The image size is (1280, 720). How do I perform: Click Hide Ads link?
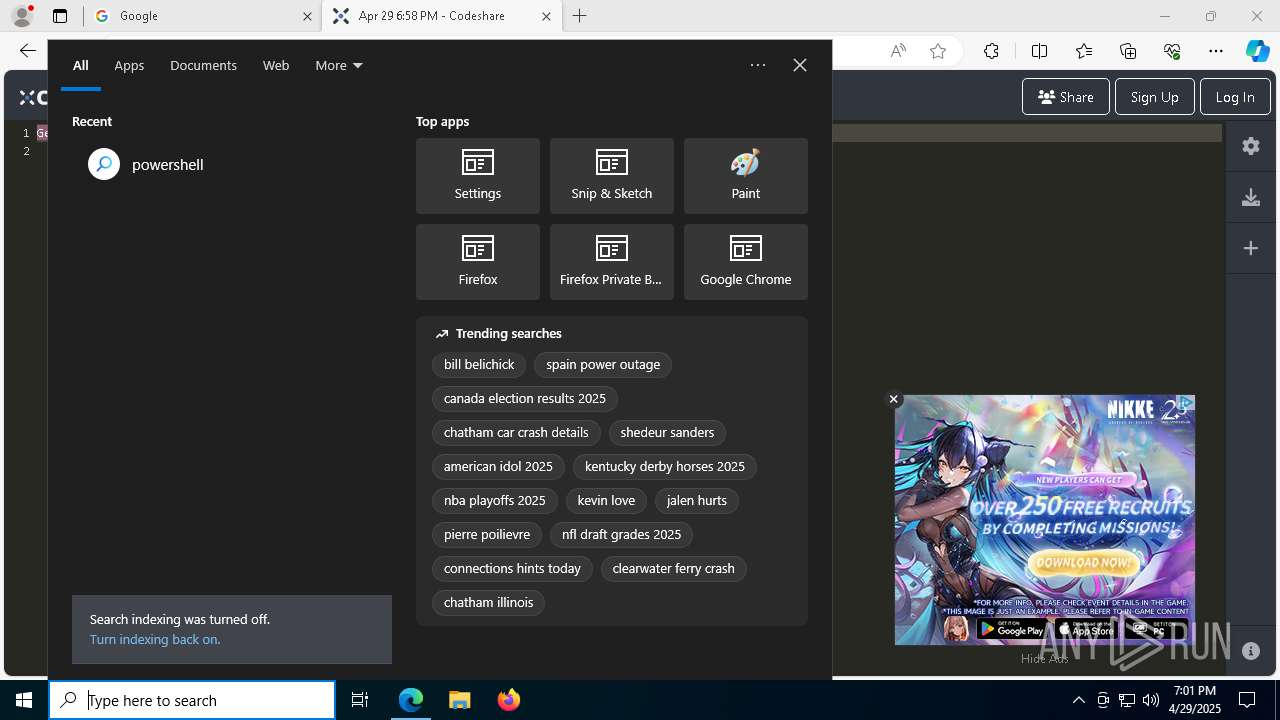tap(1044, 658)
